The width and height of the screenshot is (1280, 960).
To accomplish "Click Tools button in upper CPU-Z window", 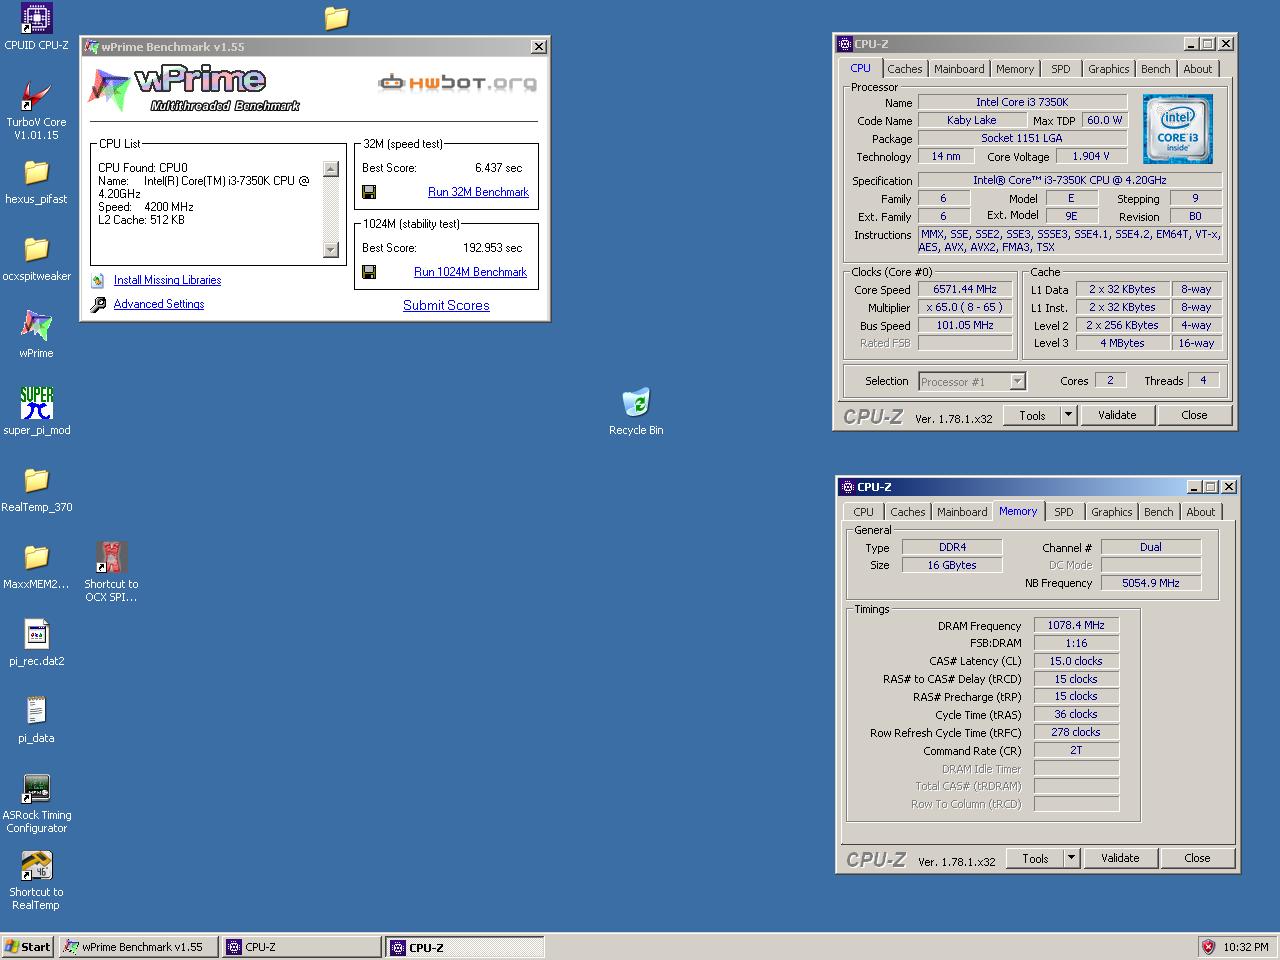I will [x=1033, y=415].
